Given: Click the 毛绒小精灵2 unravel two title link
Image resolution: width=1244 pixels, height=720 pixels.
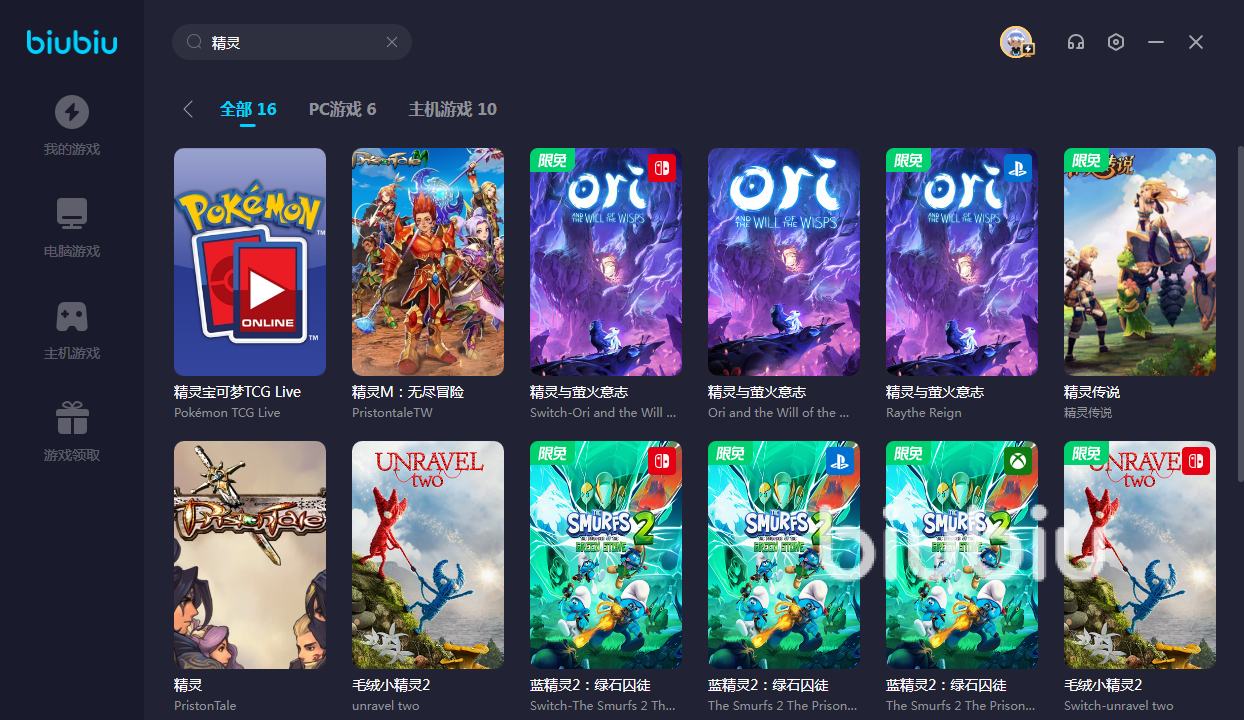Looking at the screenshot, I should [x=391, y=685].
